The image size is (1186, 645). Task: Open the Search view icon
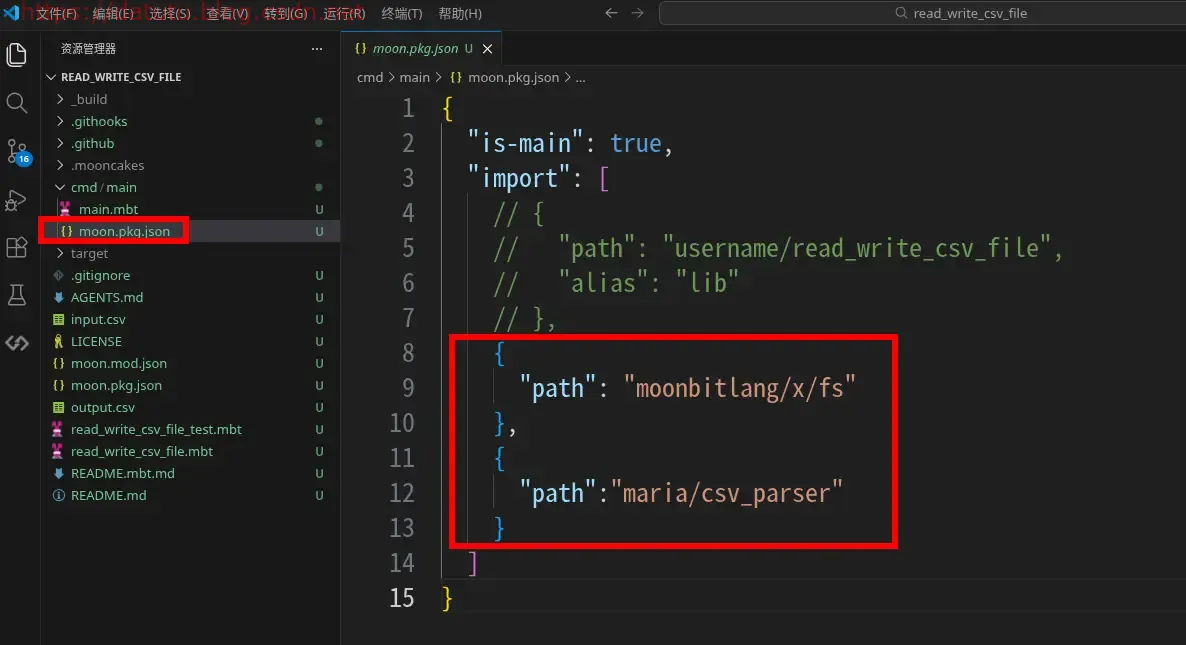[x=16, y=103]
